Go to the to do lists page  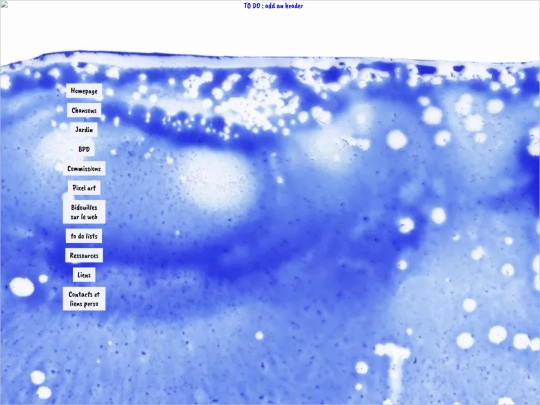(x=84, y=236)
